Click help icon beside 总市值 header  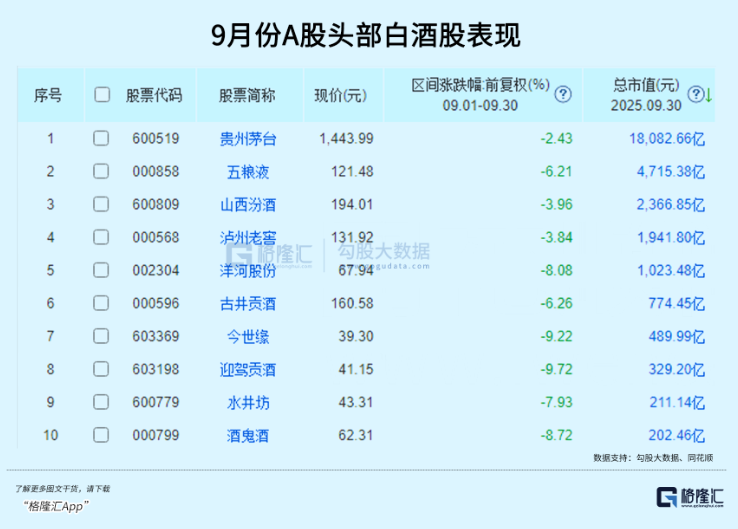coord(696,95)
